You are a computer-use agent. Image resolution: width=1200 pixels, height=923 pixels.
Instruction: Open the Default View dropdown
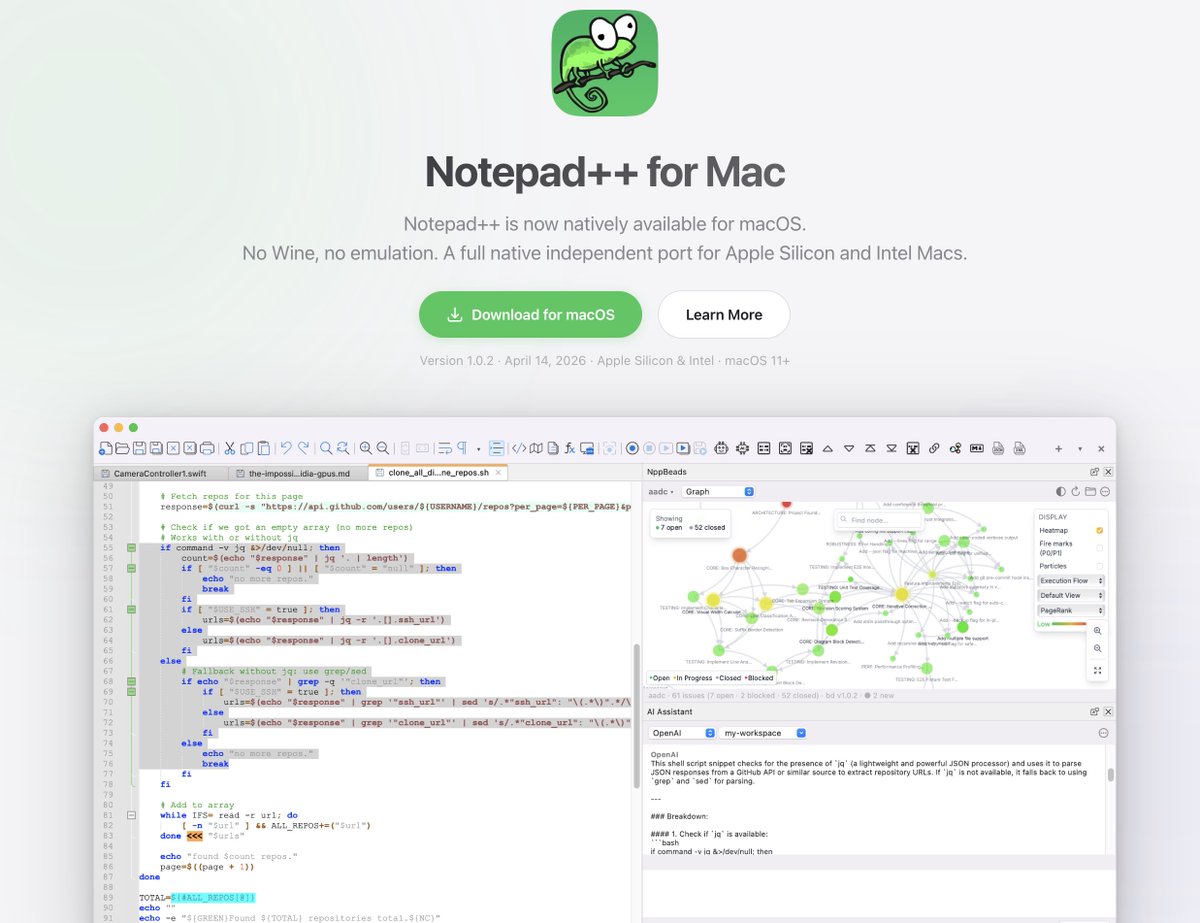pyautogui.click(x=1071, y=595)
